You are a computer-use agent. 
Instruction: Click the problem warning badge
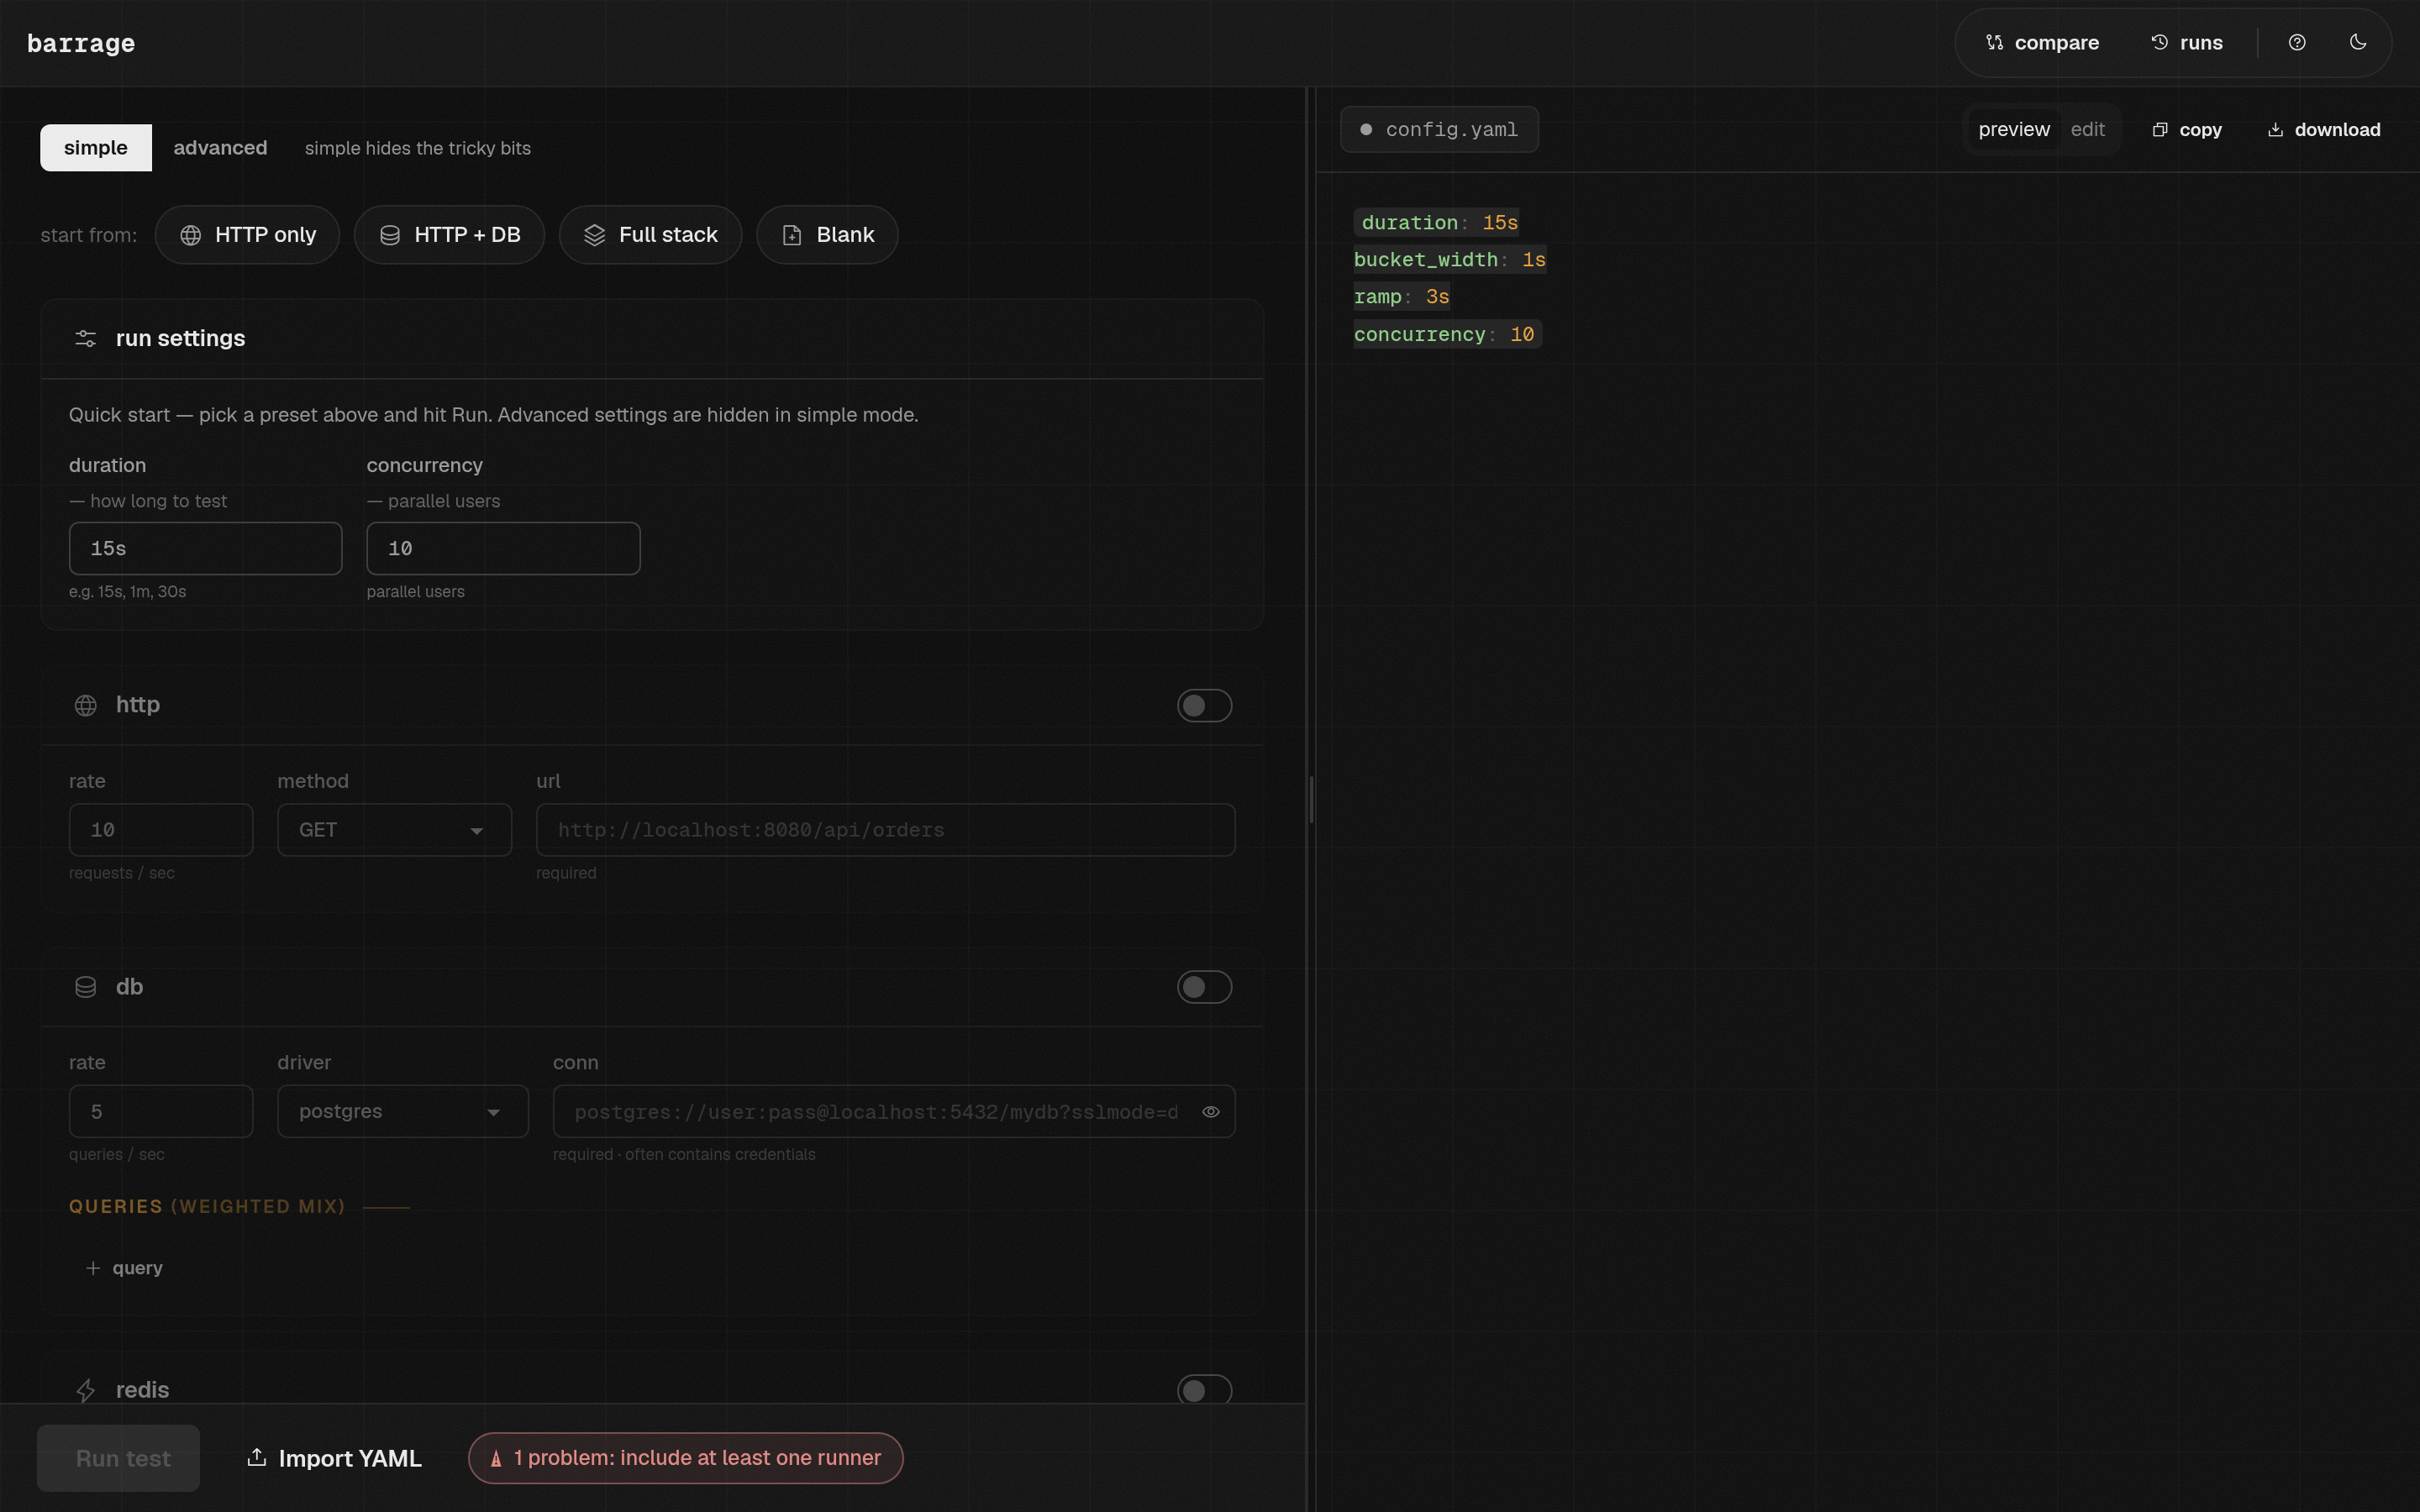point(685,1458)
